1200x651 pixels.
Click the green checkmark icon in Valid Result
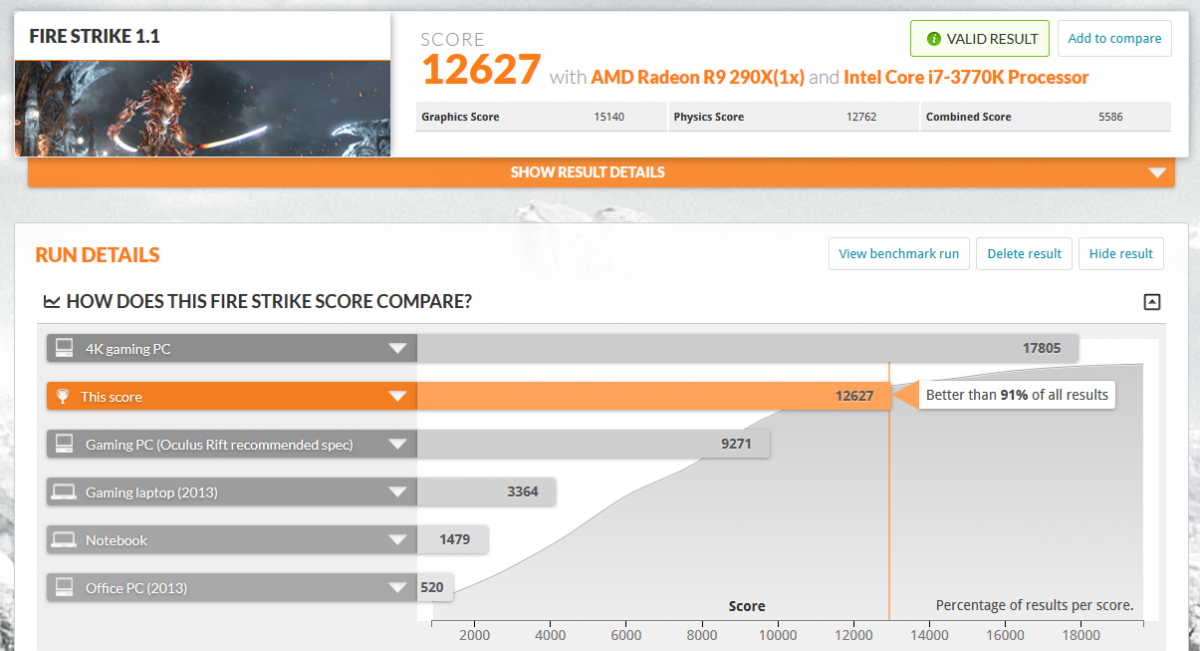point(934,39)
